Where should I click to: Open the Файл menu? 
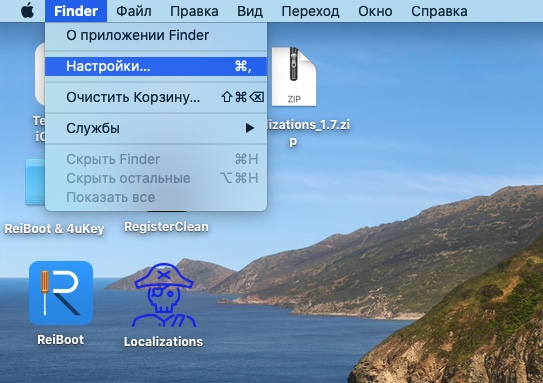(134, 11)
